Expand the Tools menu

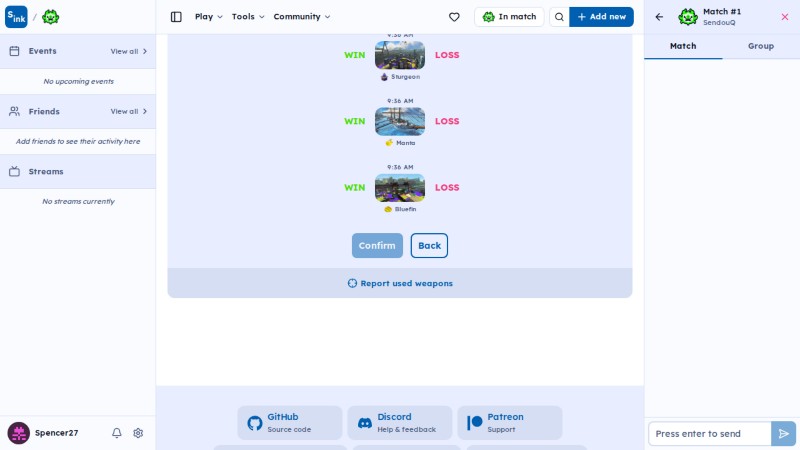click(248, 17)
